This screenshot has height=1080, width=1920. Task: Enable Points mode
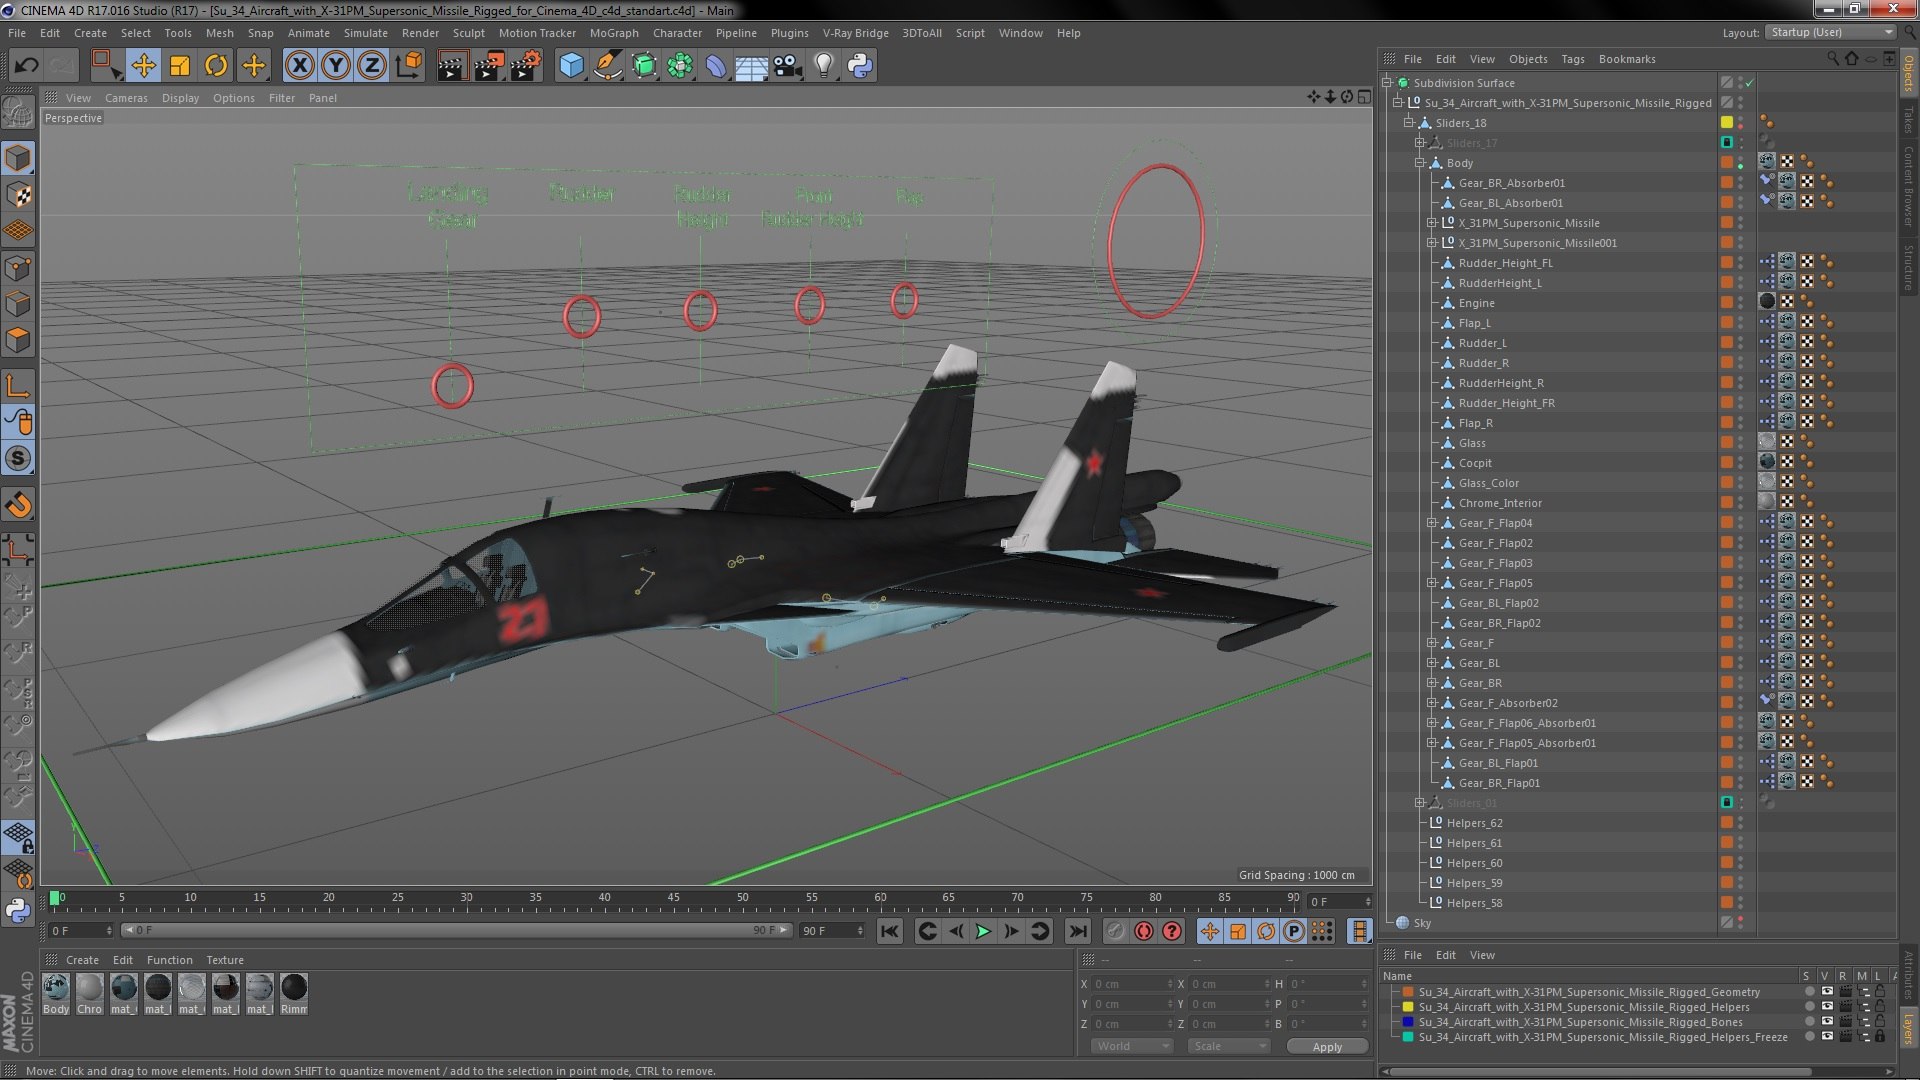point(18,268)
